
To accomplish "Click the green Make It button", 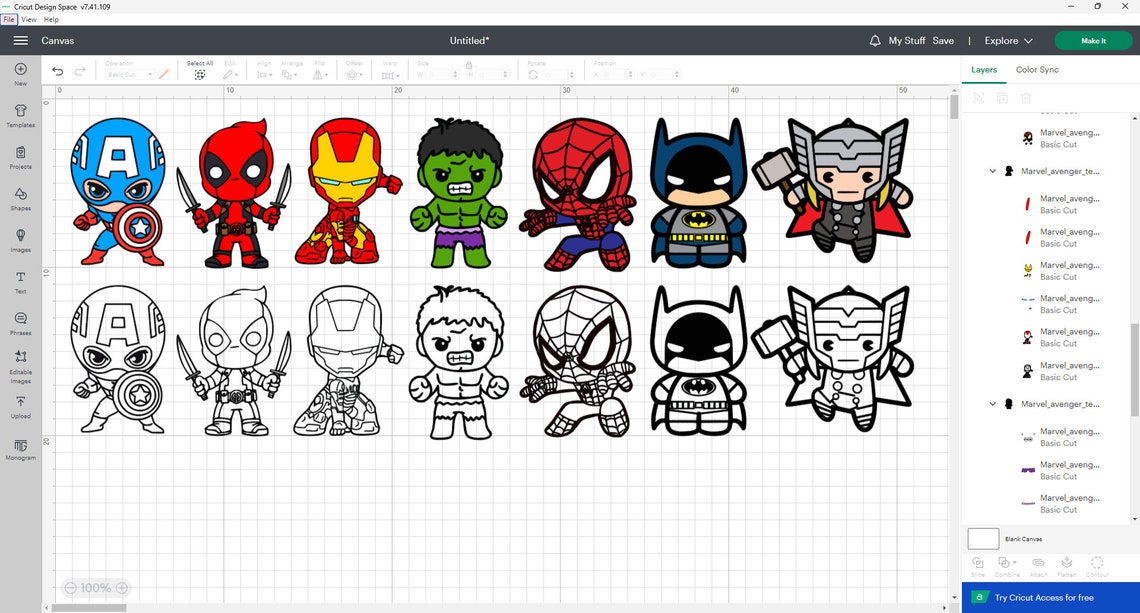I will tap(1093, 41).
